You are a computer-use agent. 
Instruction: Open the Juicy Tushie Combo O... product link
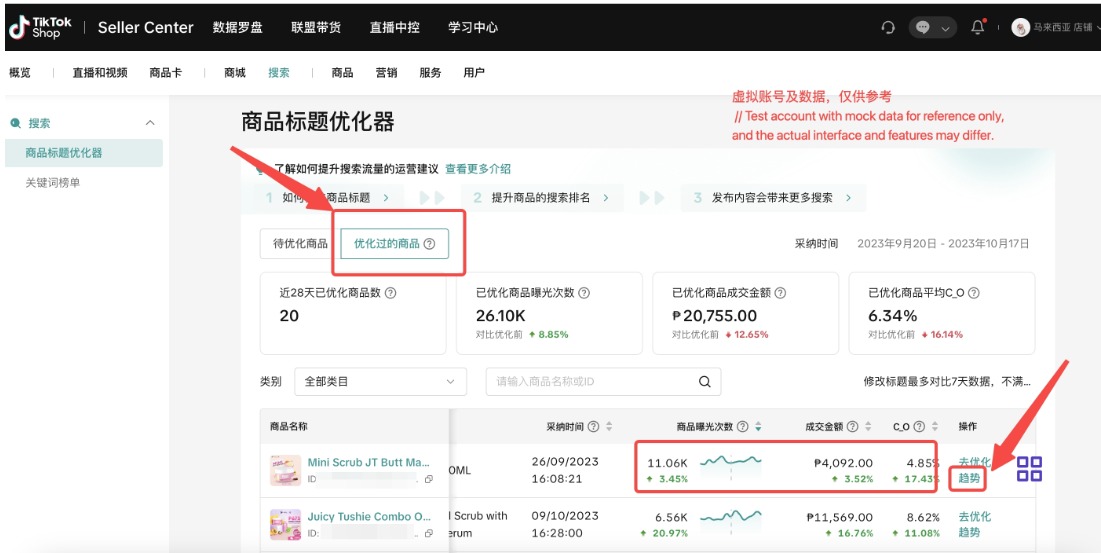point(369,517)
